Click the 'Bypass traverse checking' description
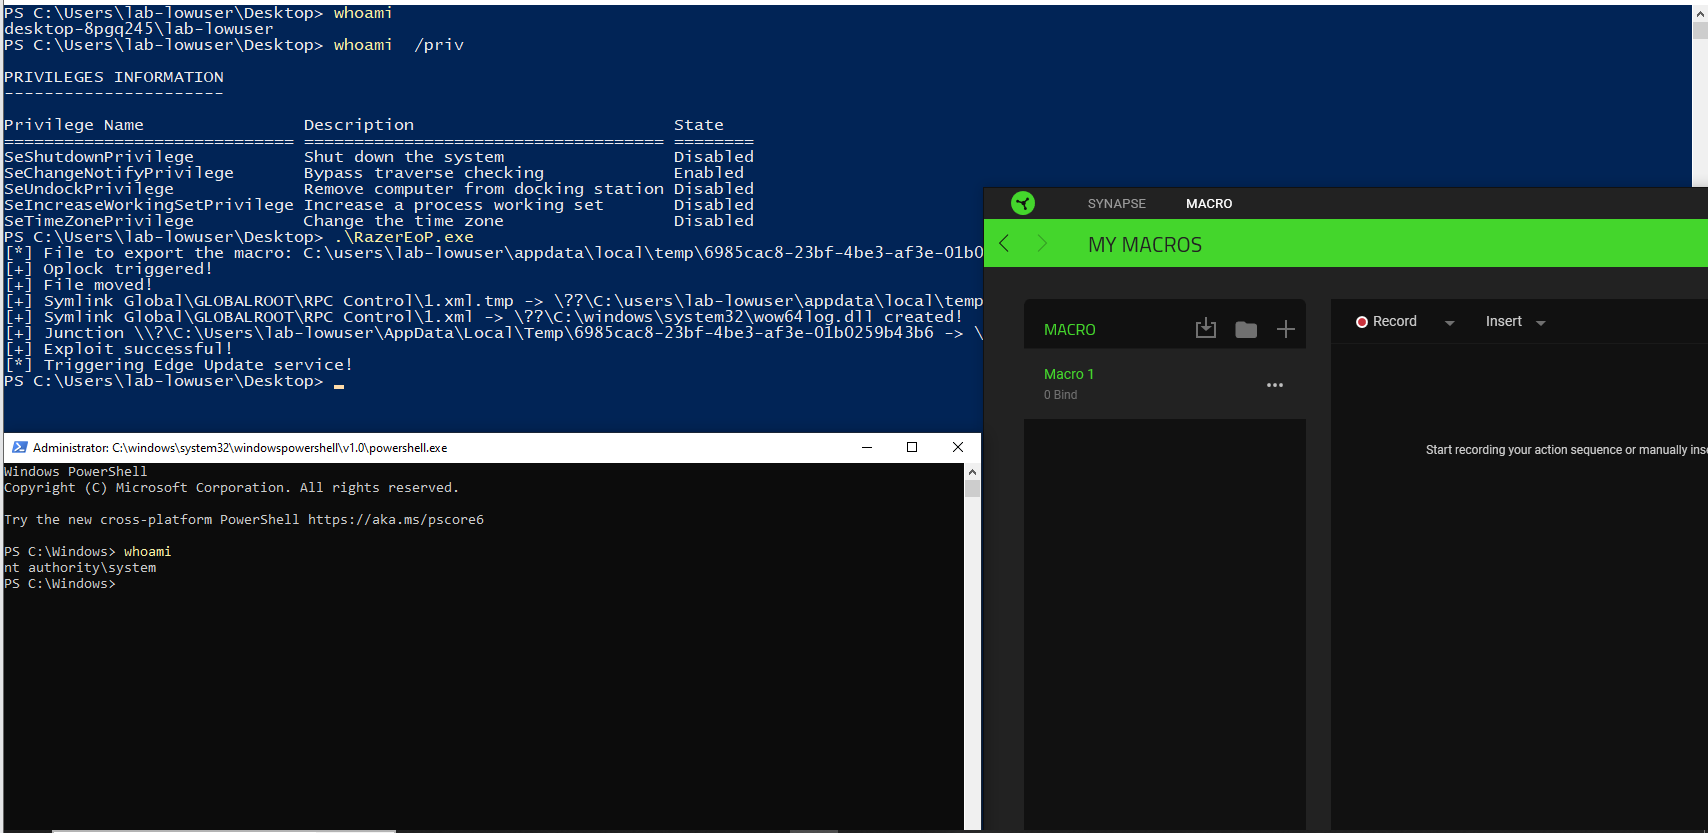Viewport: 1708px width, 833px height. (x=424, y=173)
